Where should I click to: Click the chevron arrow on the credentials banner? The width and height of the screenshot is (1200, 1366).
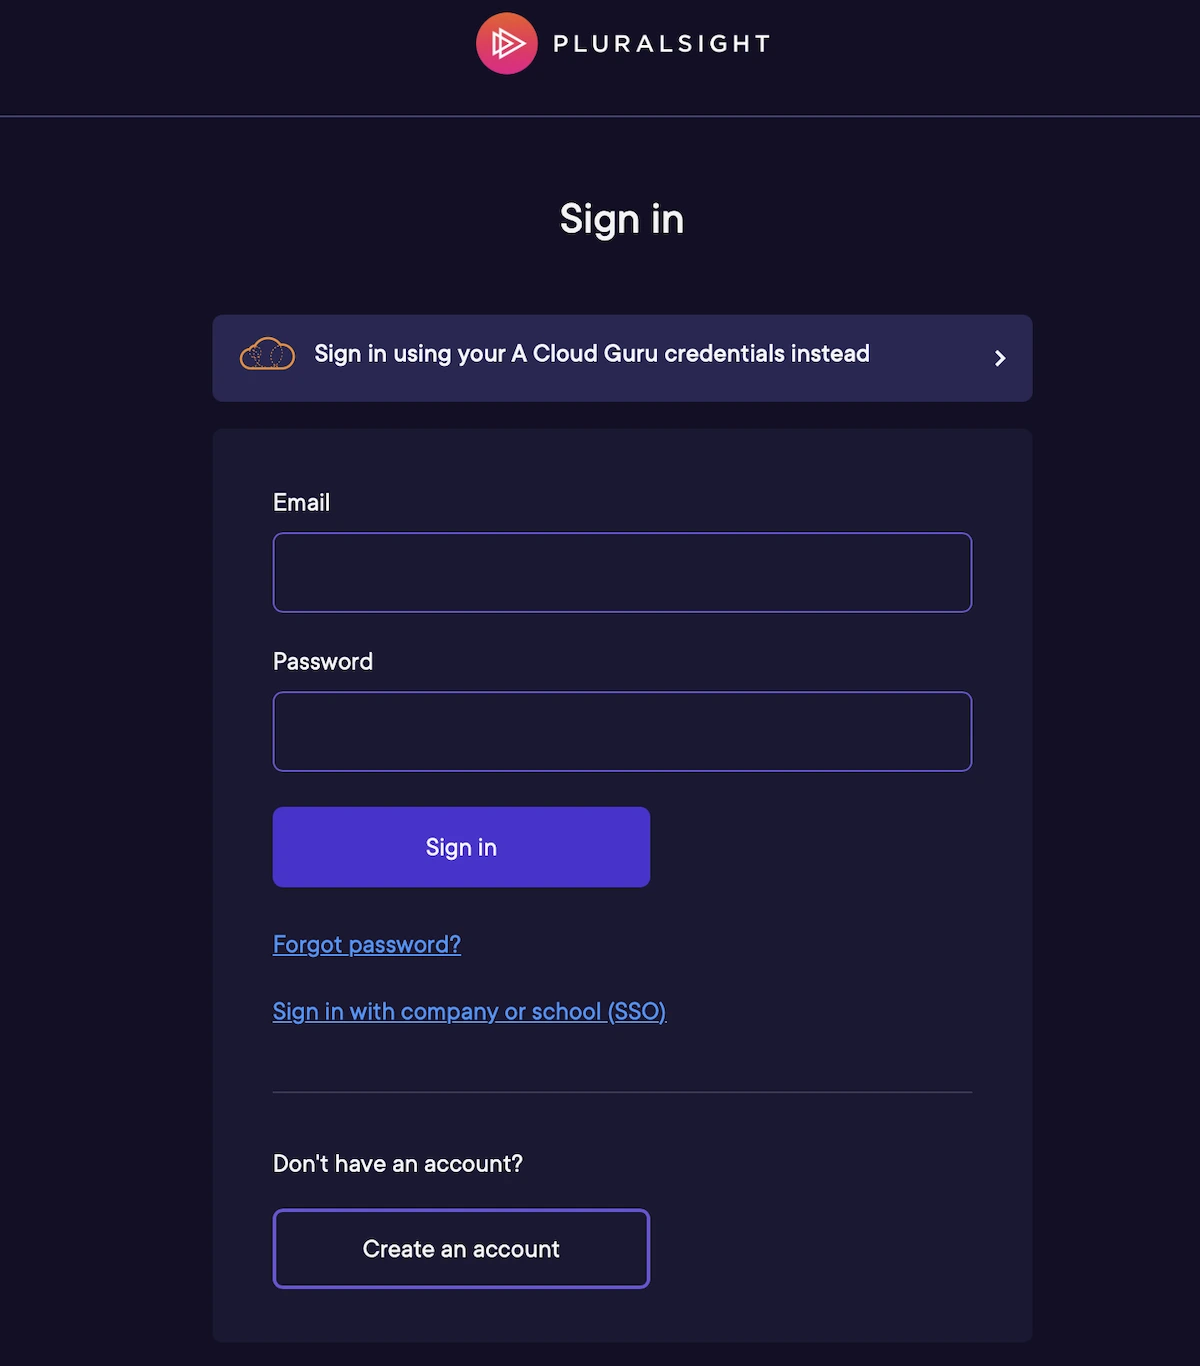(998, 358)
